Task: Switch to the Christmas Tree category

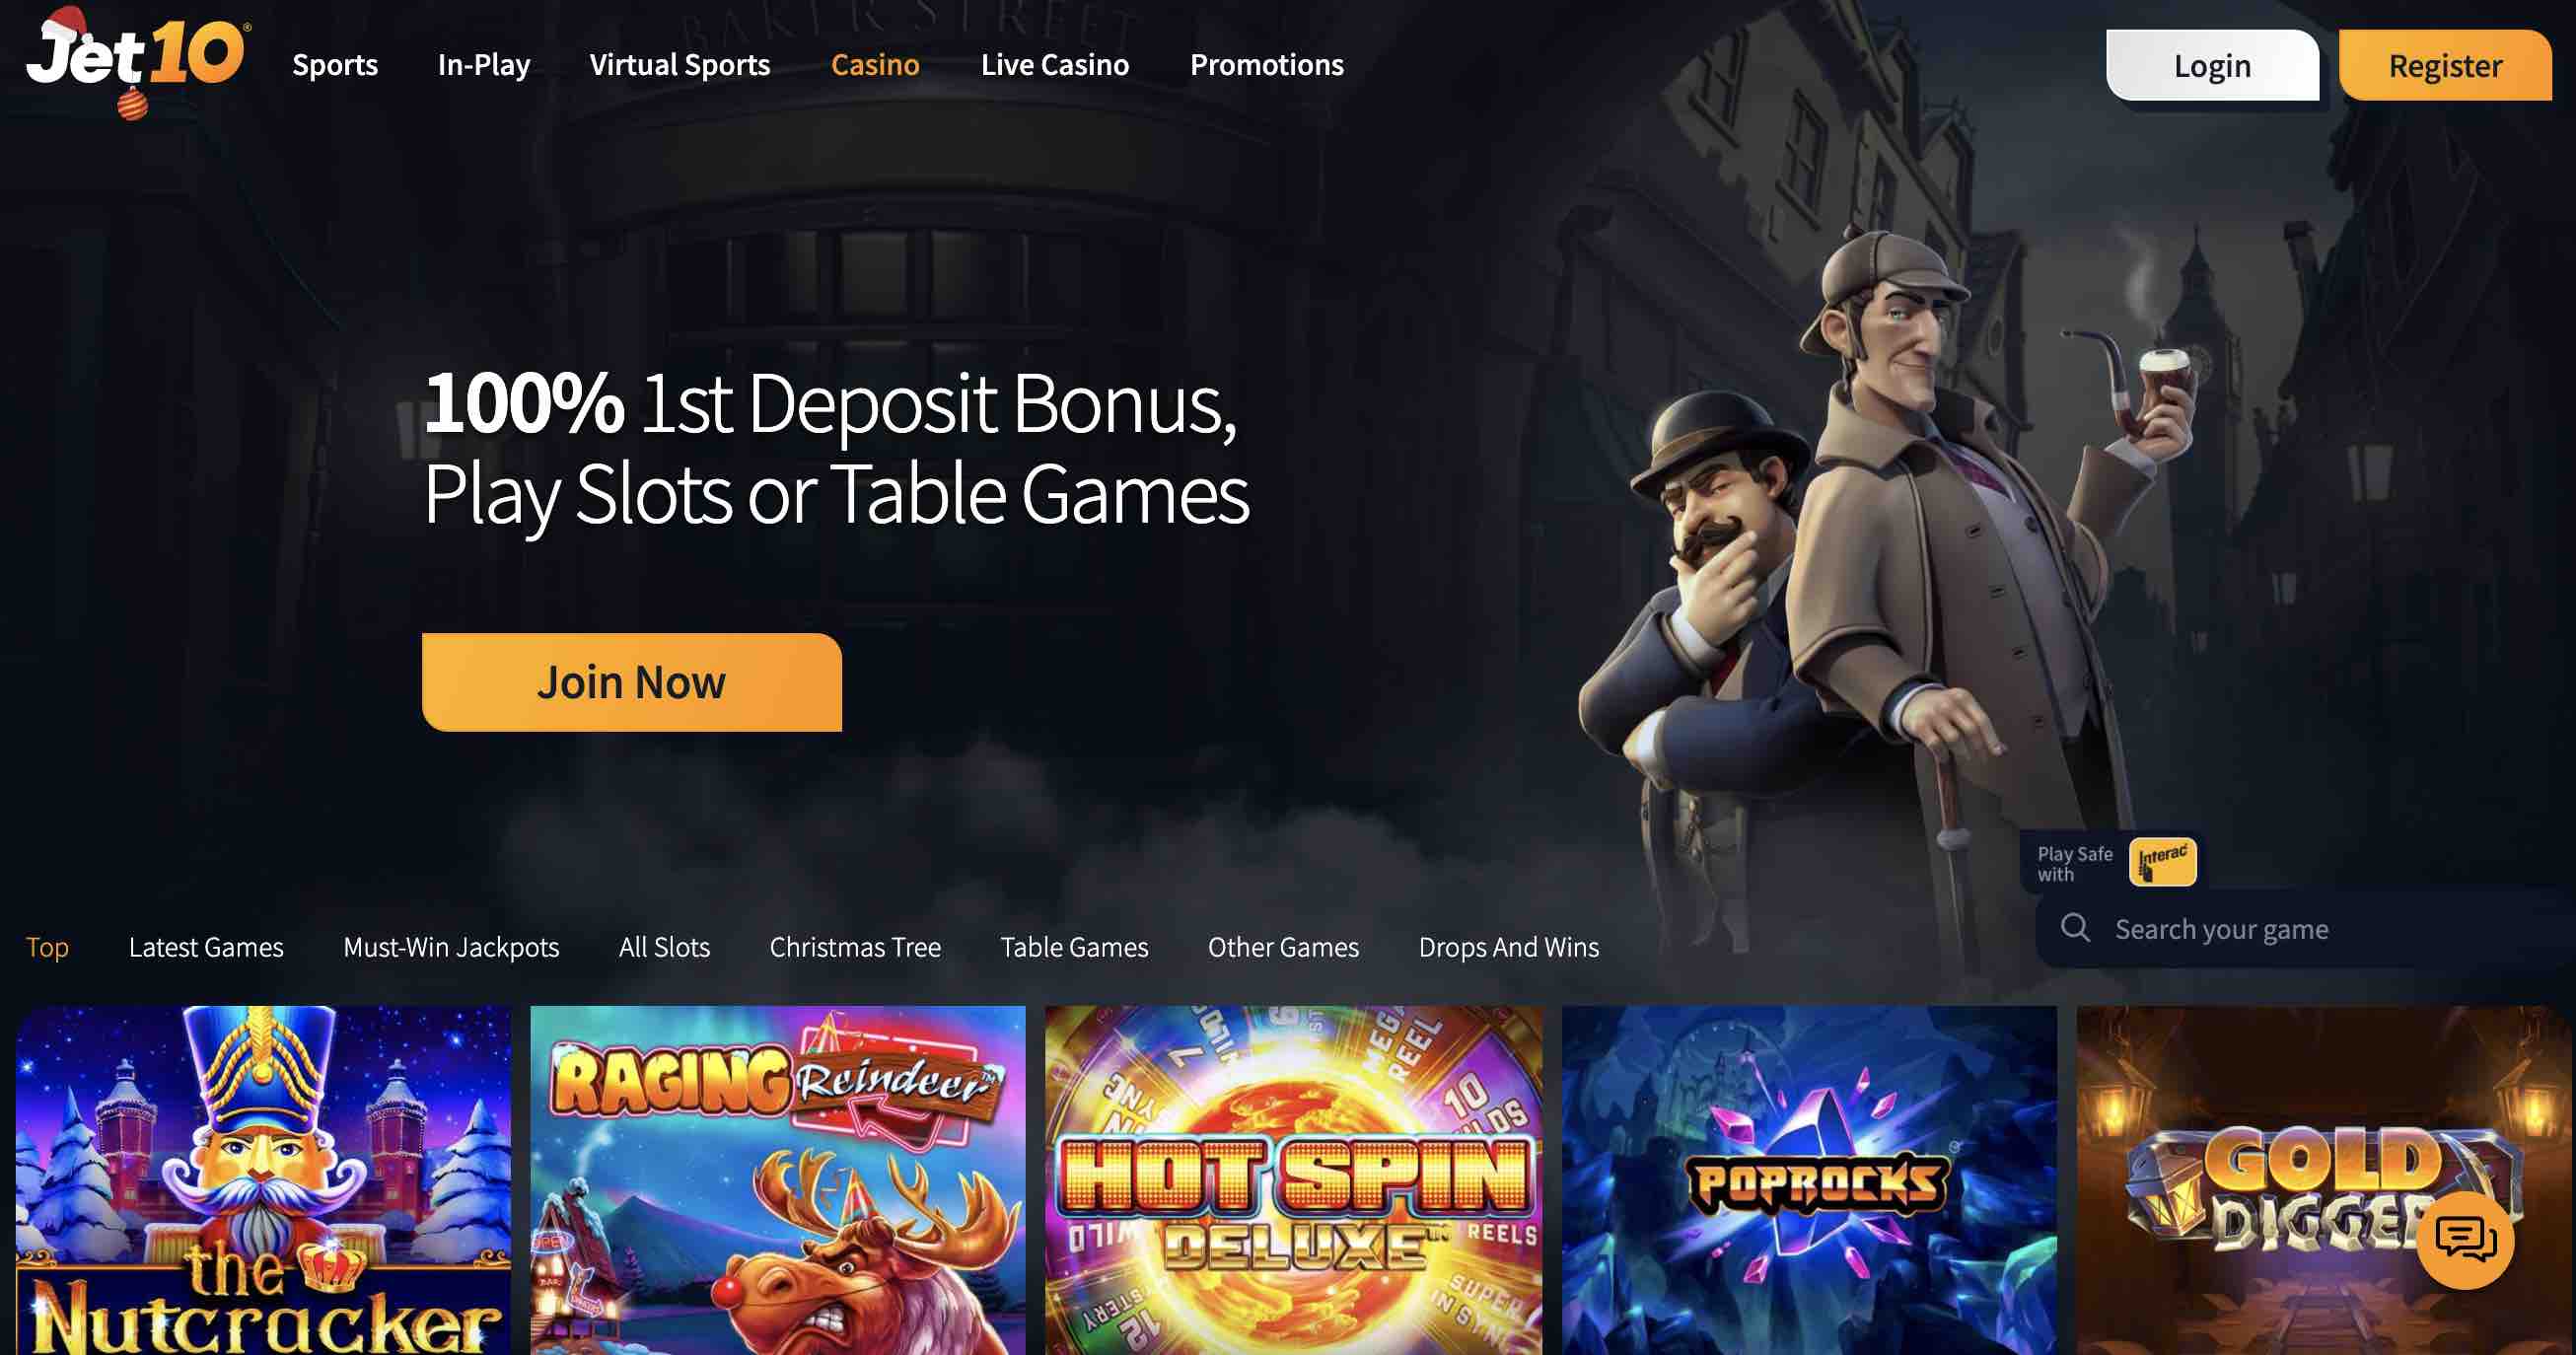Action: coord(855,947)
